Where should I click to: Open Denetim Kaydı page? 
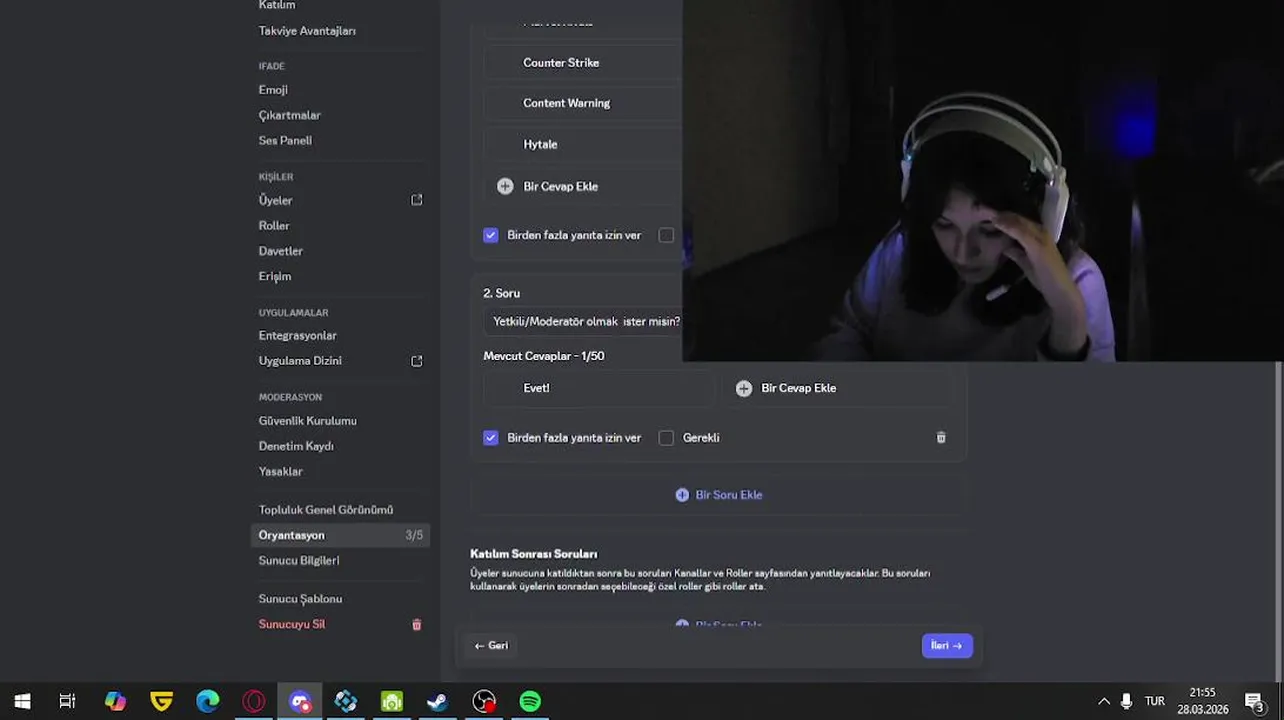[296, 446]
